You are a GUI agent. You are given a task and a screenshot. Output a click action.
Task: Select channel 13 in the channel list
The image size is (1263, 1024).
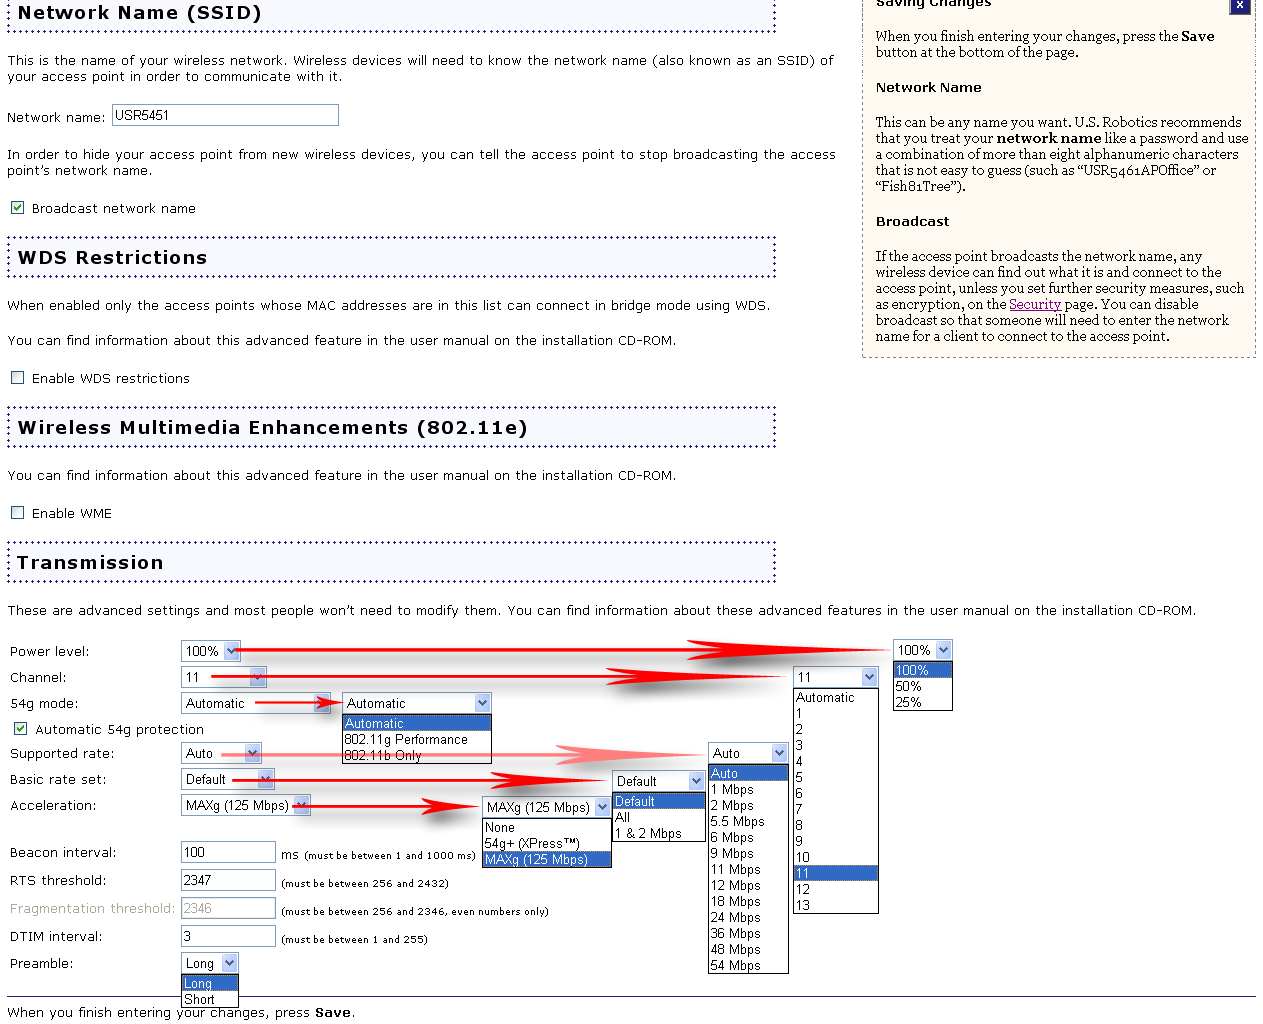tap(836, 905)
